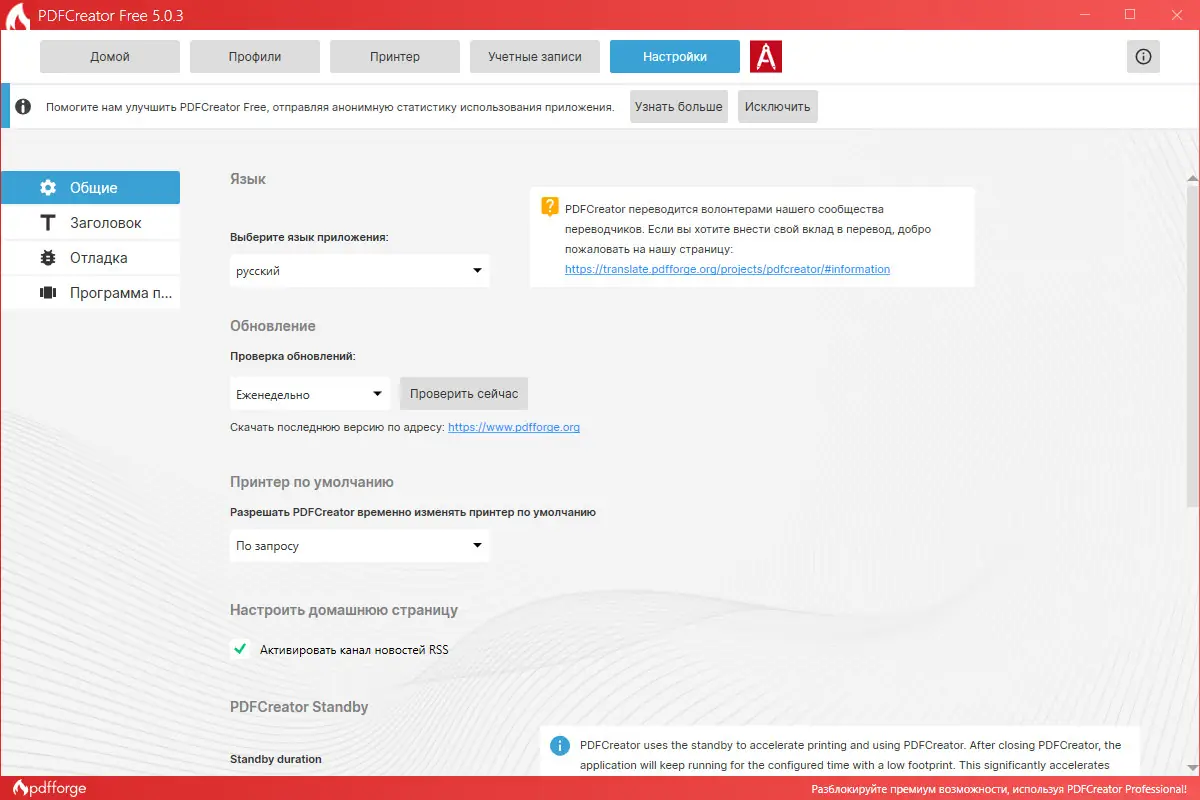
Task: Select Заголовок in the settings sidebar
Action: [x=91, y=223]
